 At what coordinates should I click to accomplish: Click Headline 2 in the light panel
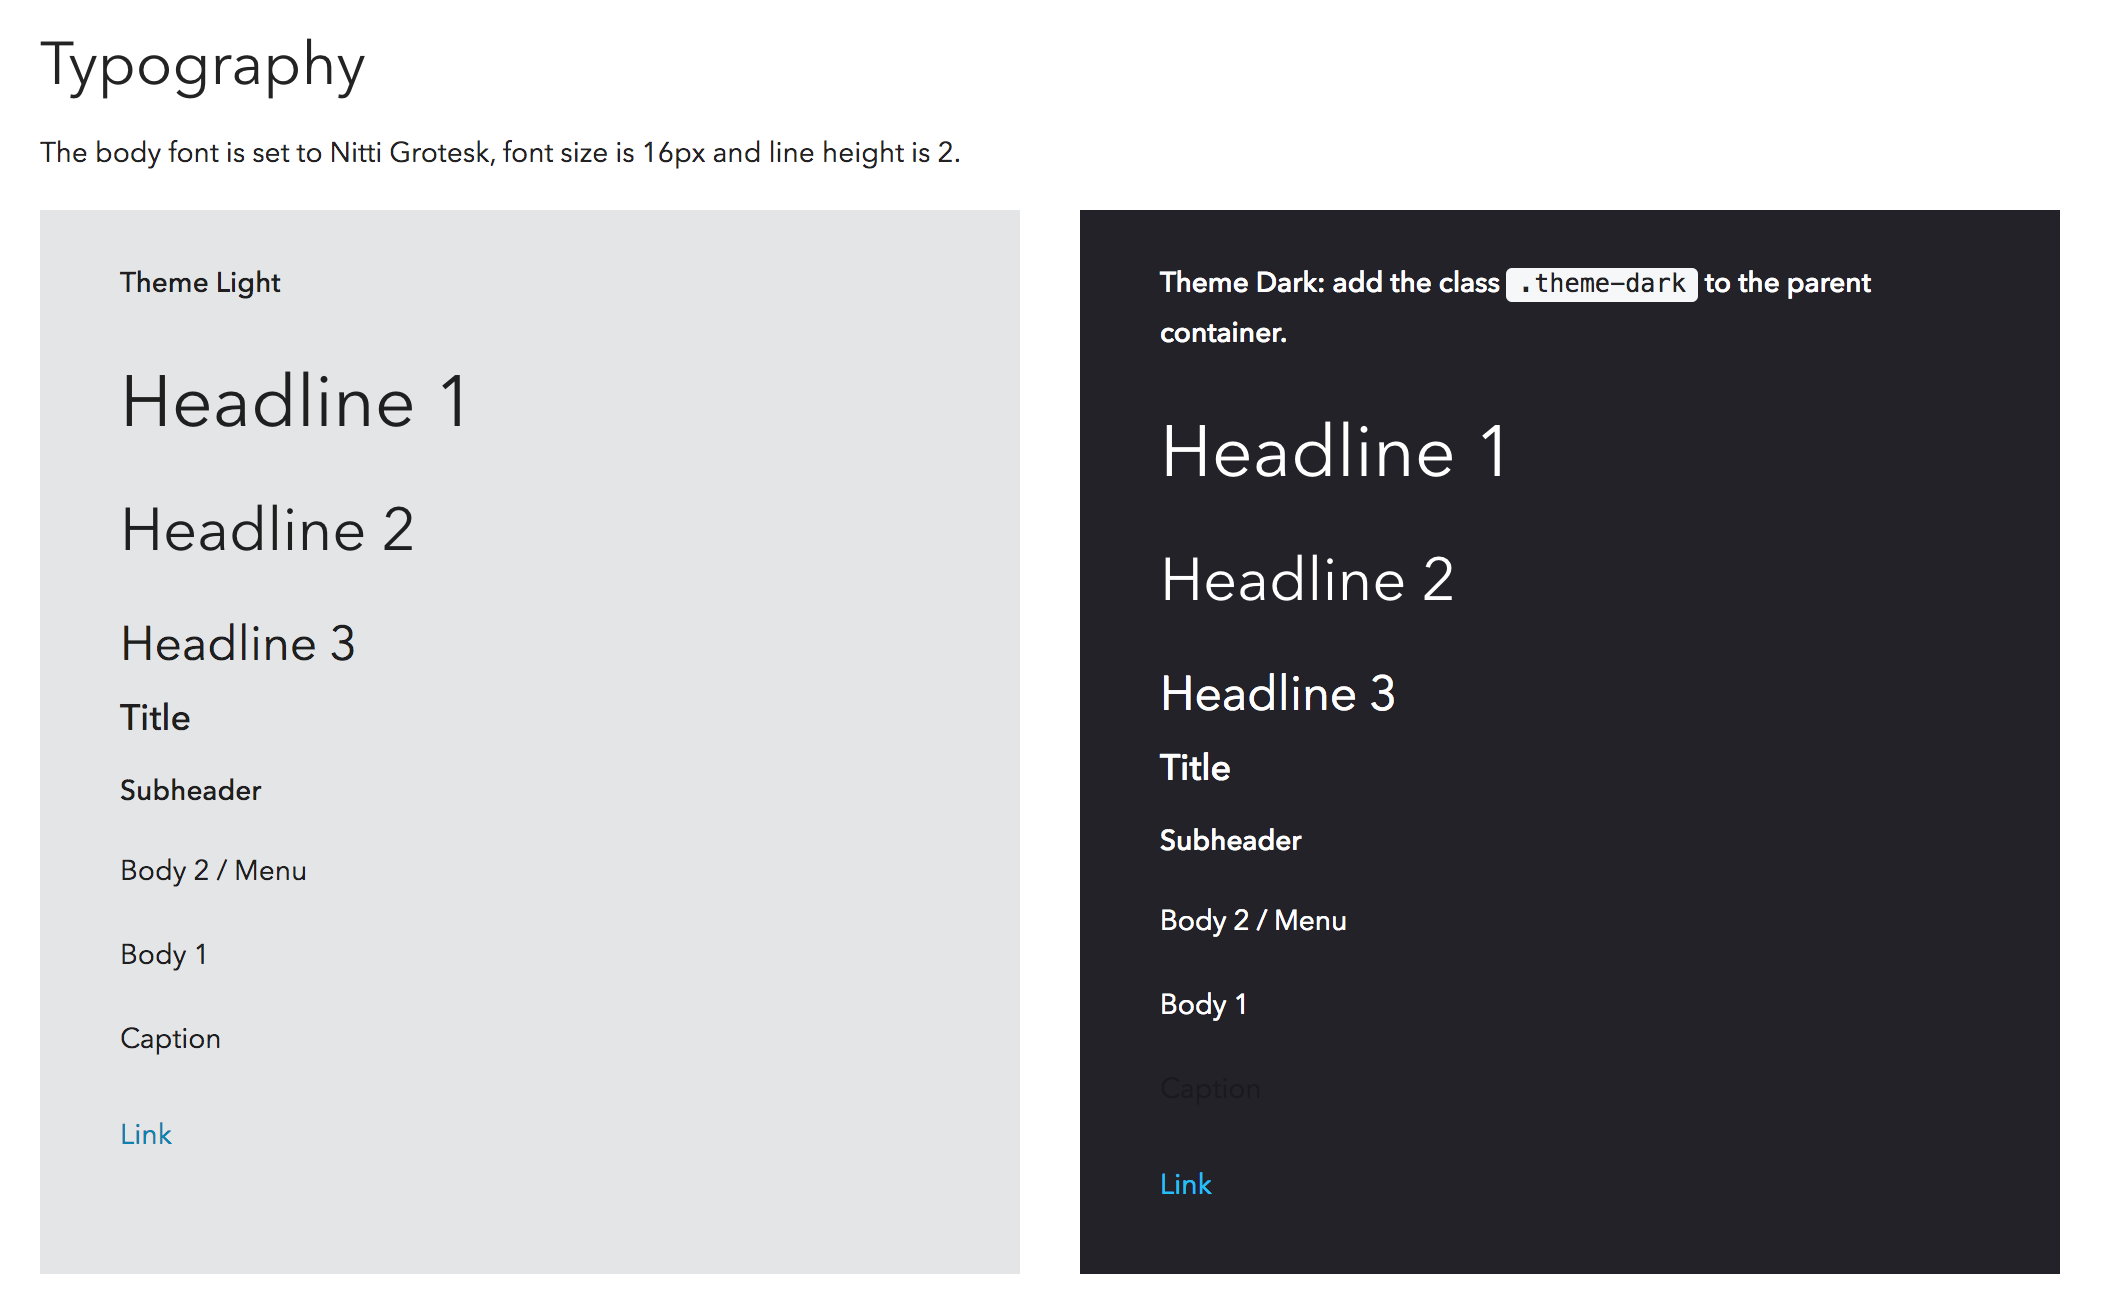click(267, 530)
